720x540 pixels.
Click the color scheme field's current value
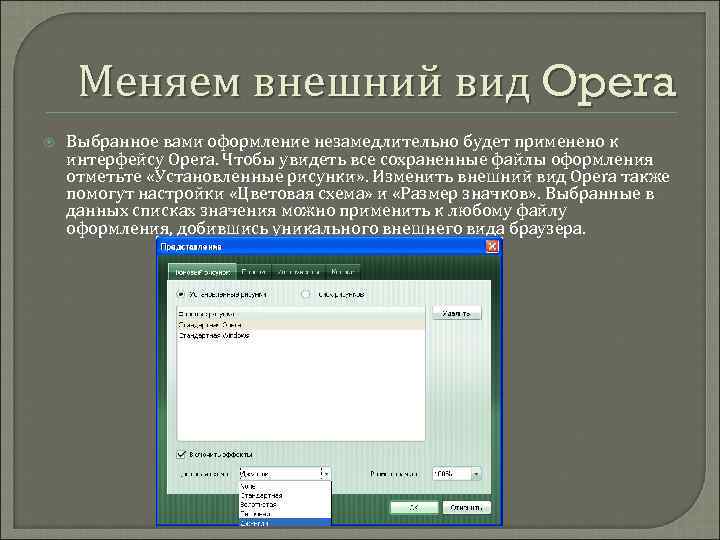279,473
